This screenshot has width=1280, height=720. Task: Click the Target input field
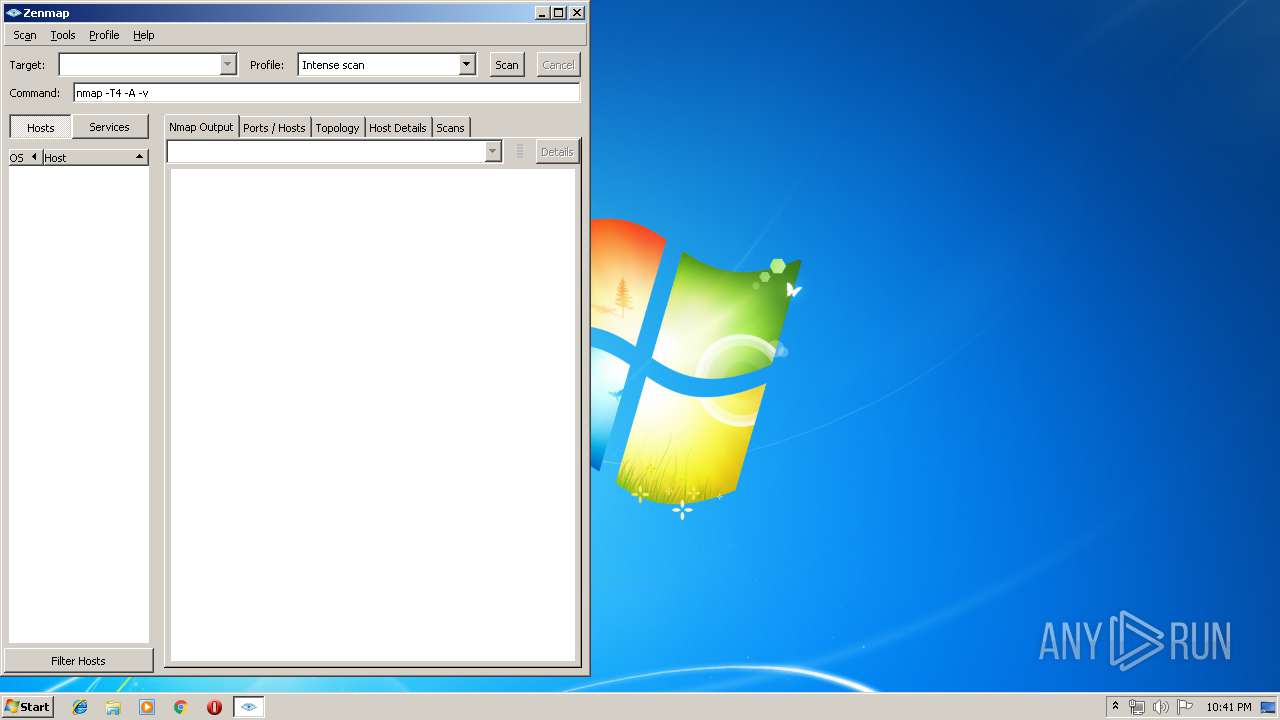pyautogui.click(x=139, y=64)
